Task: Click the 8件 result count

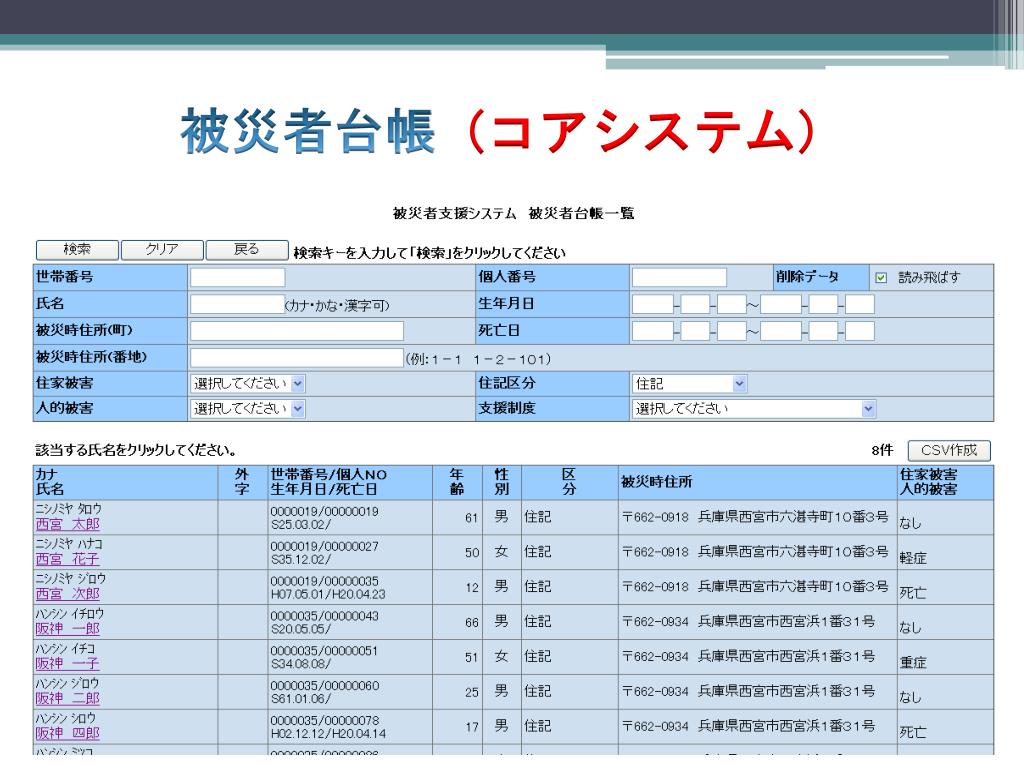Action: (882, 450)
